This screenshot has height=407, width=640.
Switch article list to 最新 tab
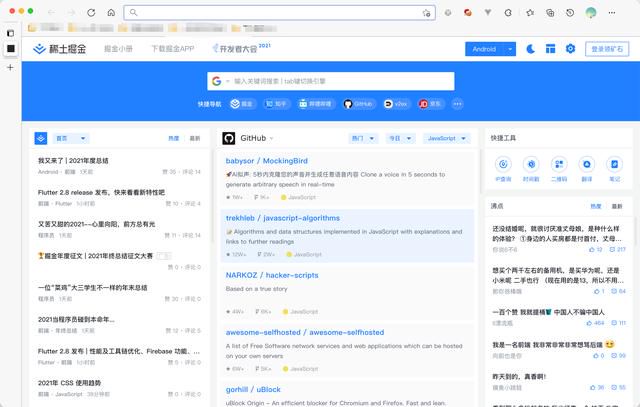point(195,138)
